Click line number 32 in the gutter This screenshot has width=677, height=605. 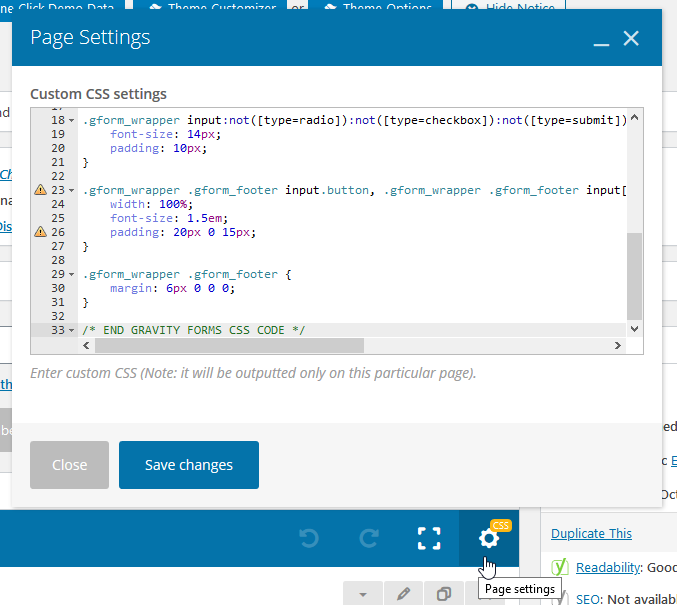pyautogui.click(x=58, y=316)
